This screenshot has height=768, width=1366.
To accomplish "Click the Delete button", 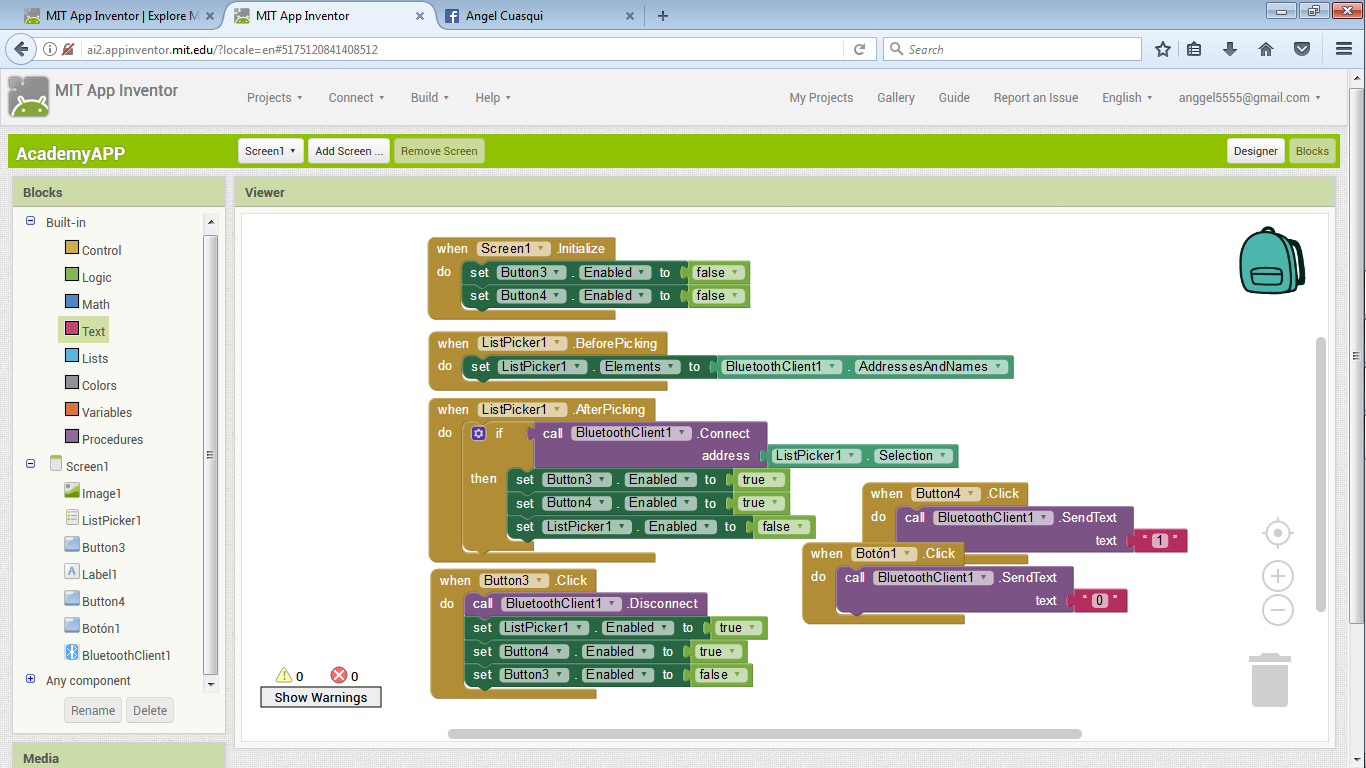I will coord(150,710).
